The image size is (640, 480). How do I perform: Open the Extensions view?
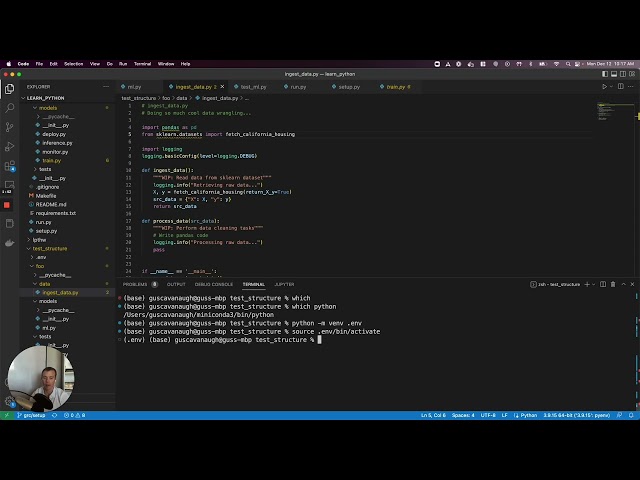click(x=9, y=166)
